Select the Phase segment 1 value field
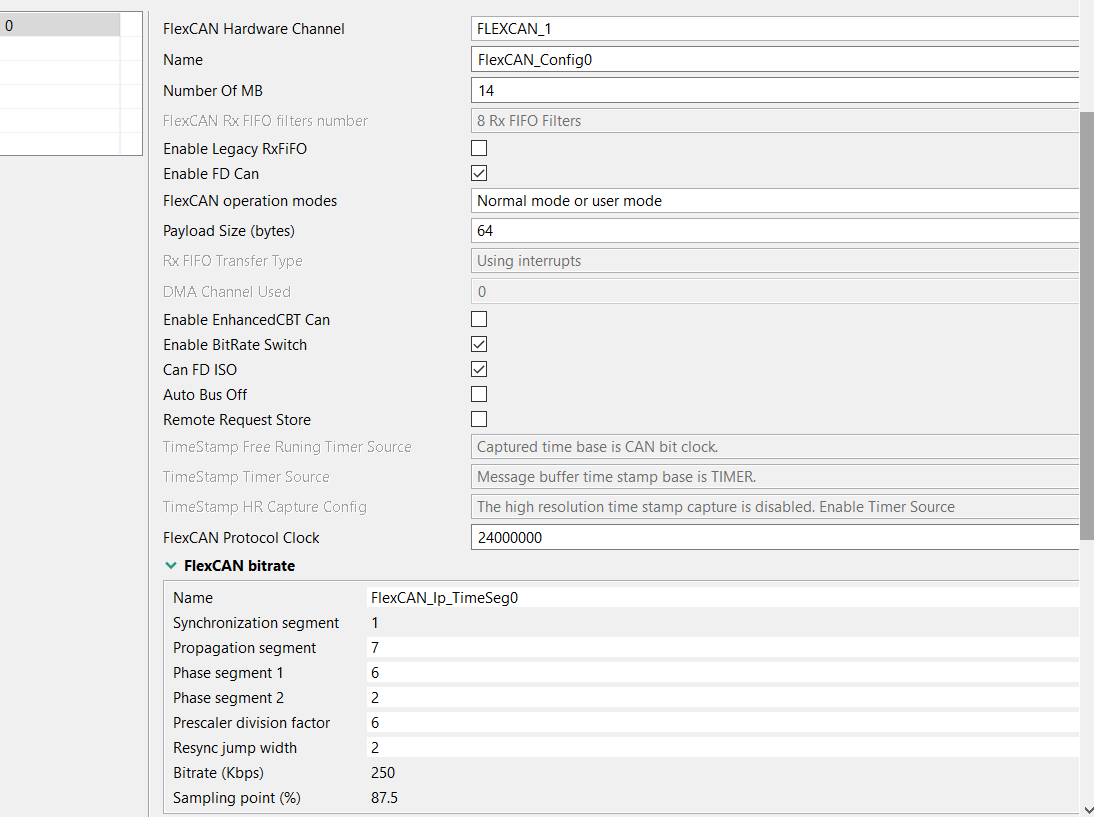Screen dimensions: 1094x817 tap(720, 673)
